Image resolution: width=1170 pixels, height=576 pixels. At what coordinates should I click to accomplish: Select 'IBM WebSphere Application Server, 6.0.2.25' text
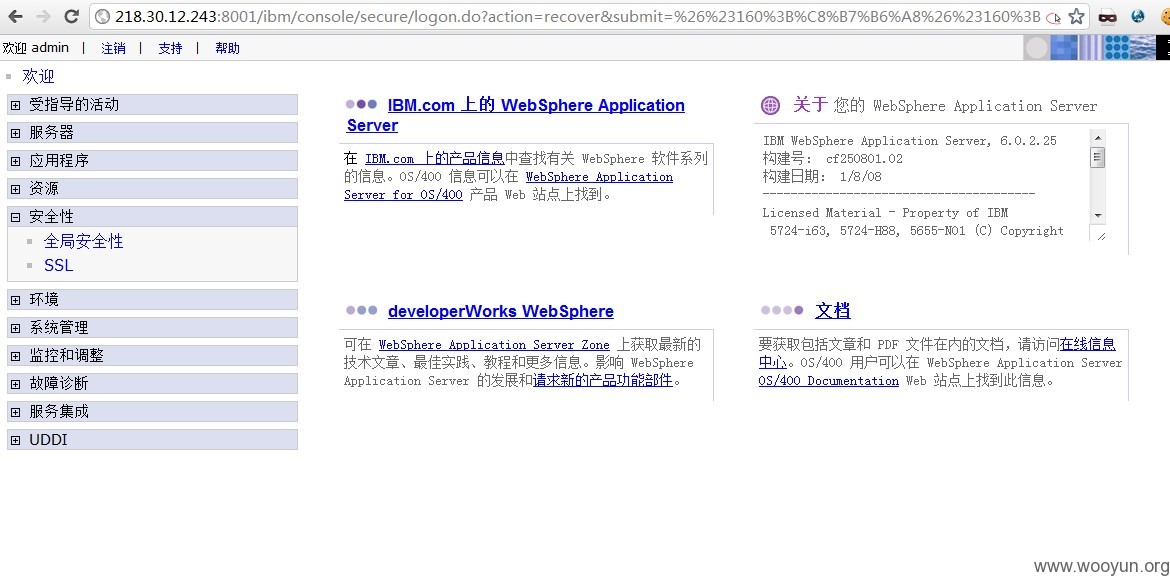point(910,141)
